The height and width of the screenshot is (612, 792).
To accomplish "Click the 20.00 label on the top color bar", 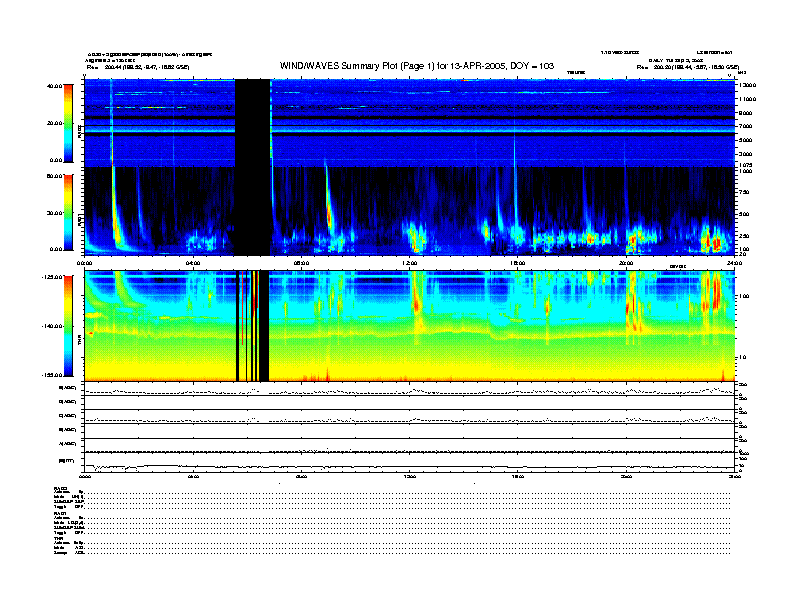I will (55, 123).
